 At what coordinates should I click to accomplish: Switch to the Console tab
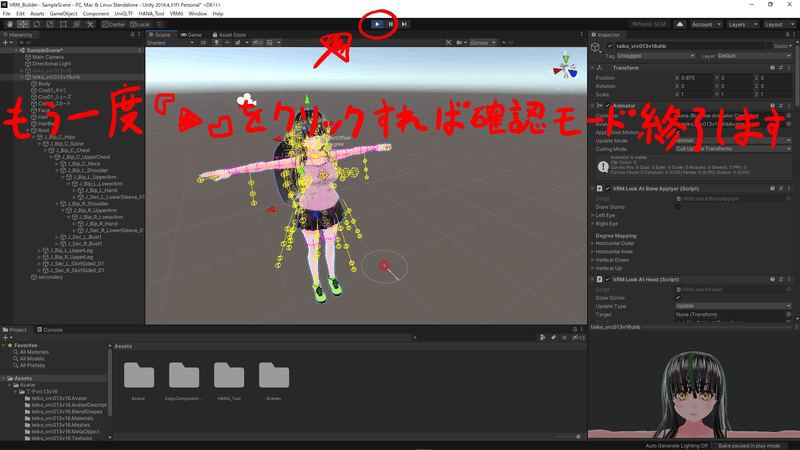(49, 330)
